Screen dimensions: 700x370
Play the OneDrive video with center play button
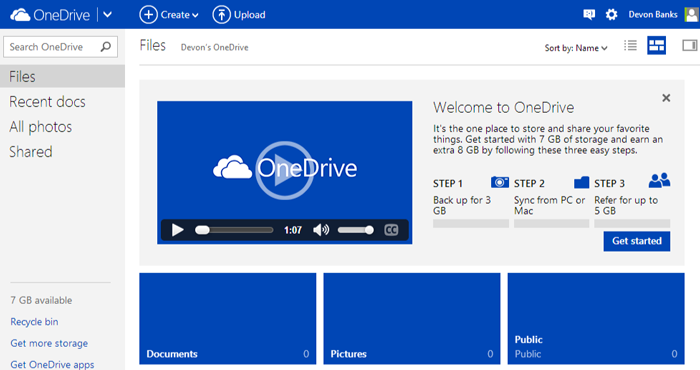(284, 170)
